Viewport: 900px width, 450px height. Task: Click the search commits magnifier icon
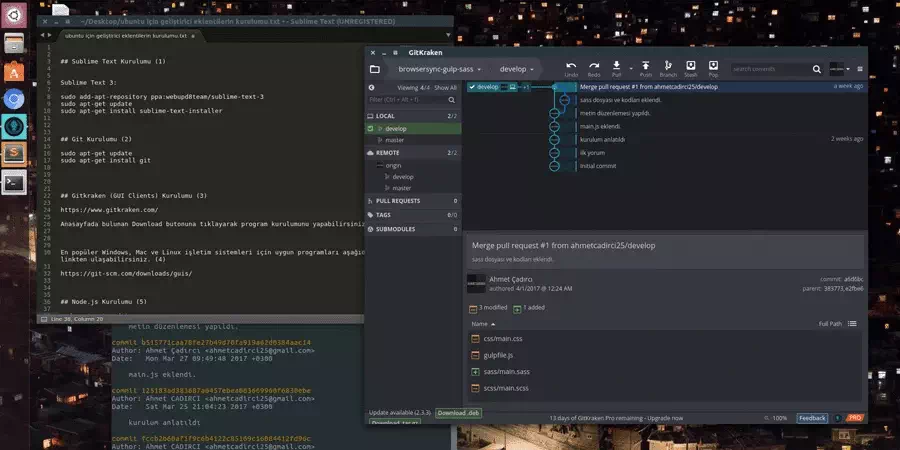[x=817, y=69]
